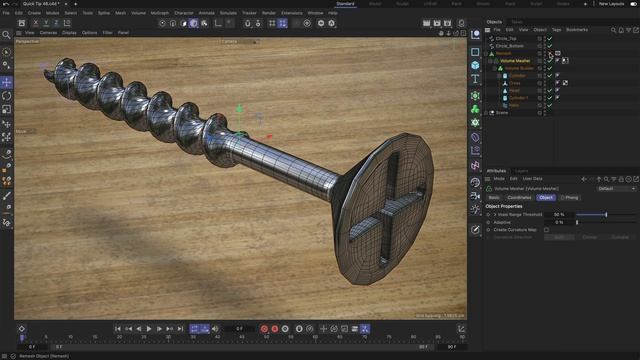Open Objects manager search icon
The height and width of the screenshot is (360, 640).
click(x=613, y=30)
